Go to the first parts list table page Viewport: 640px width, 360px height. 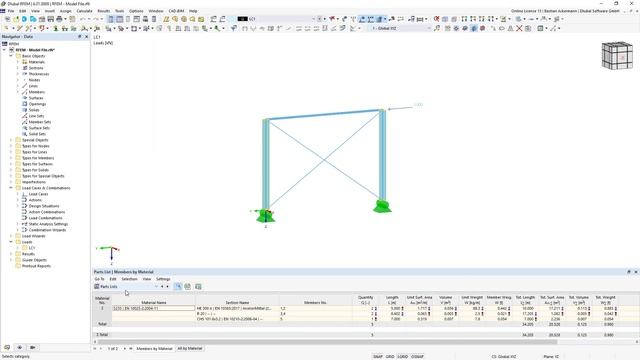(95, 349)
